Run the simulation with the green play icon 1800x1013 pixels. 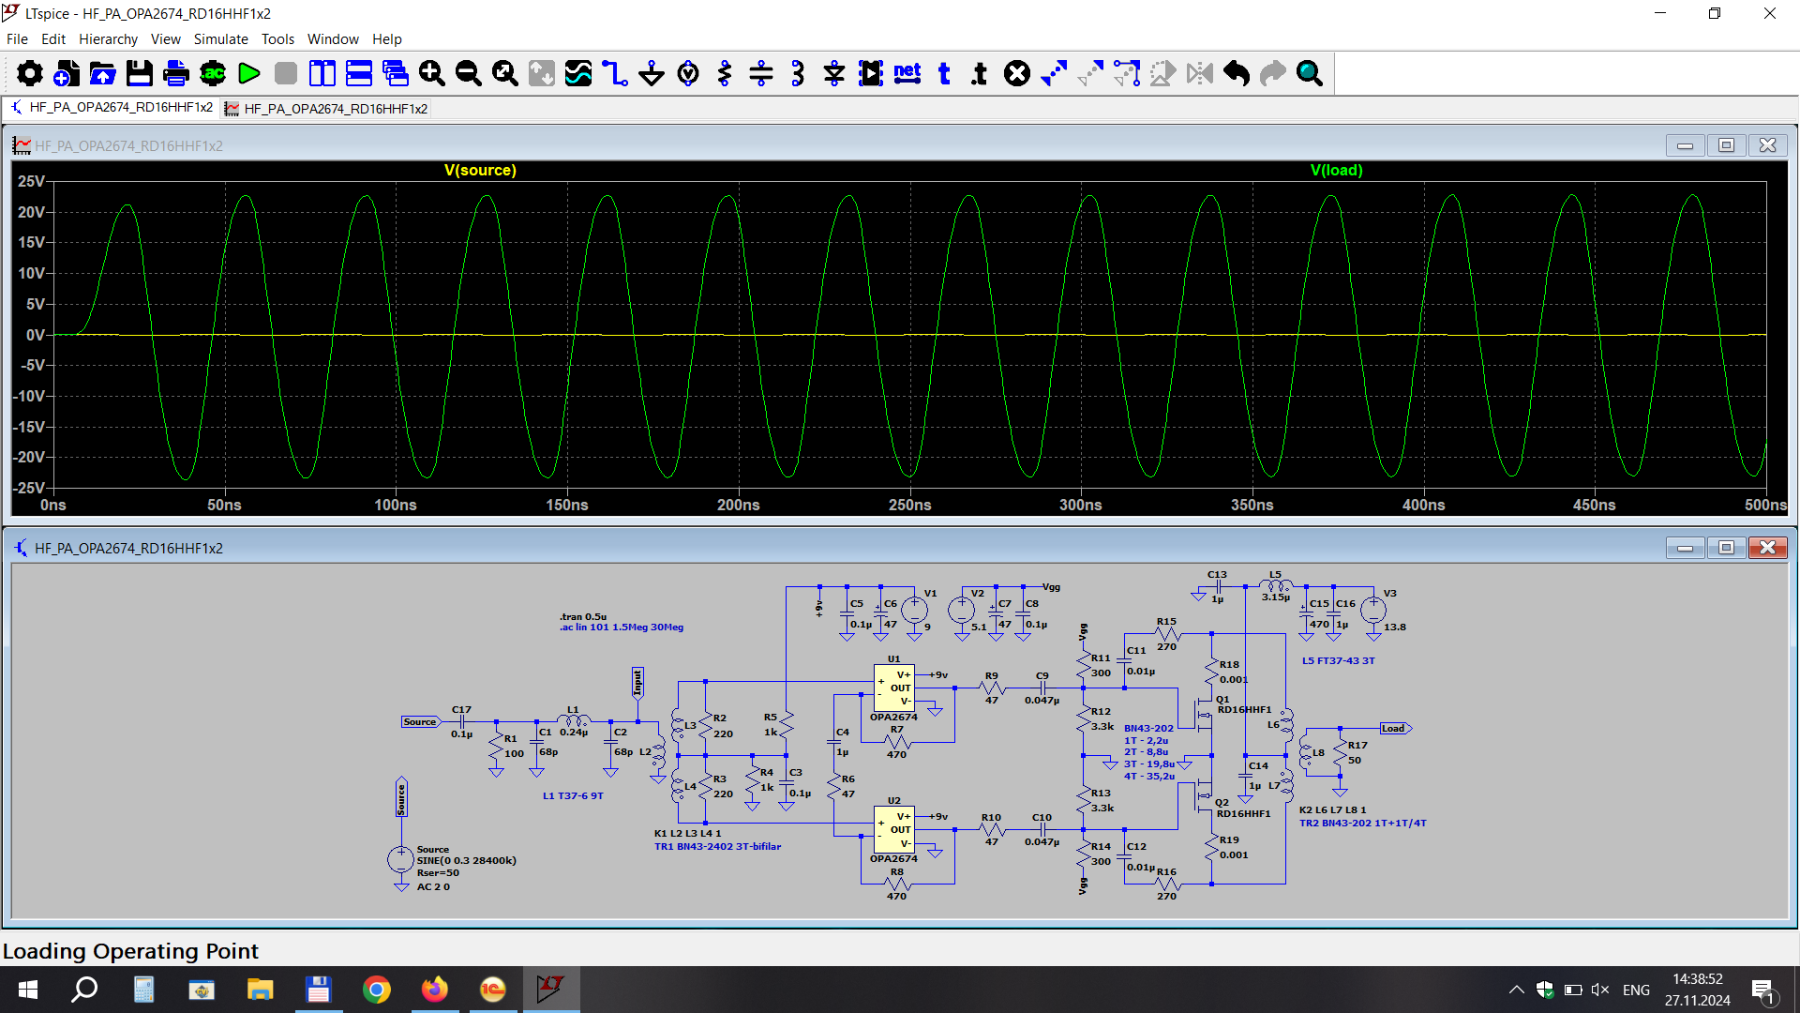point(250,73)
